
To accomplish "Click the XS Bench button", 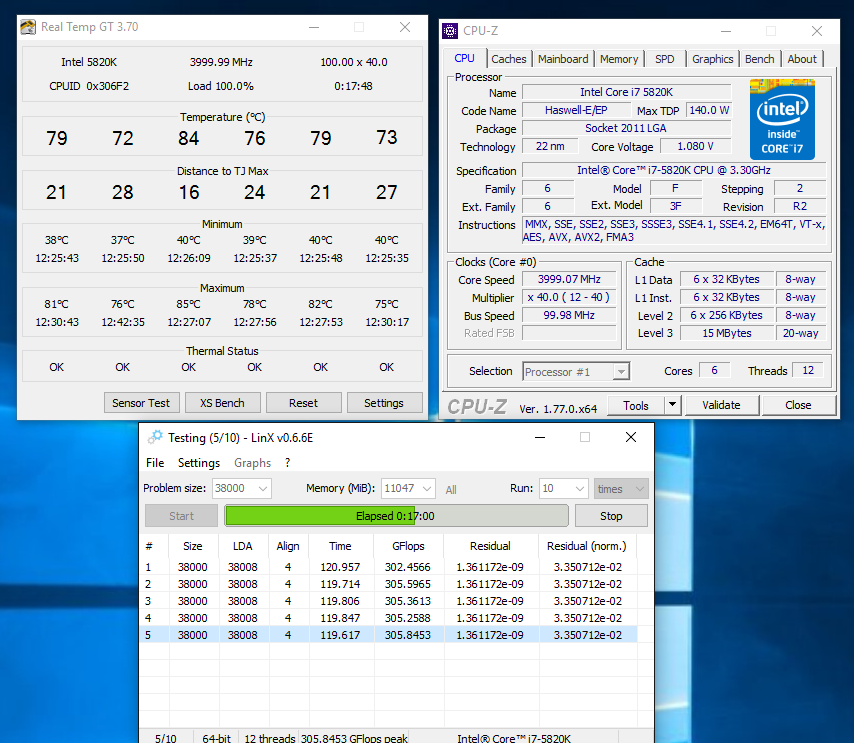I will click(222, 403).
